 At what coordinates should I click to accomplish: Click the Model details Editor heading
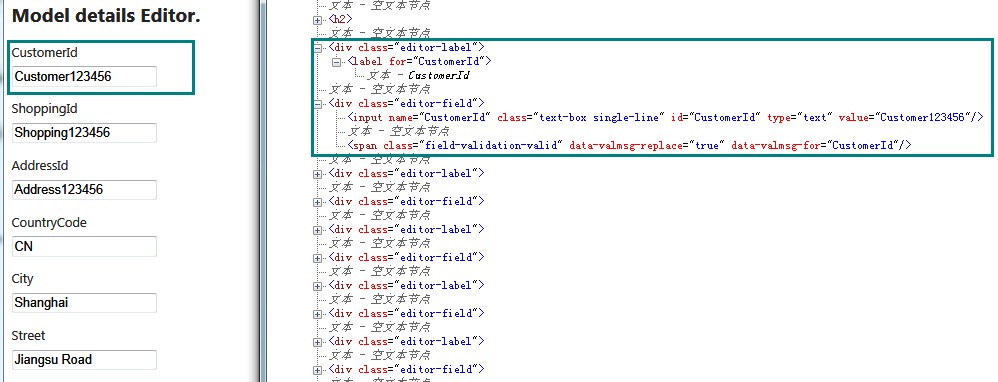point(106,16)
